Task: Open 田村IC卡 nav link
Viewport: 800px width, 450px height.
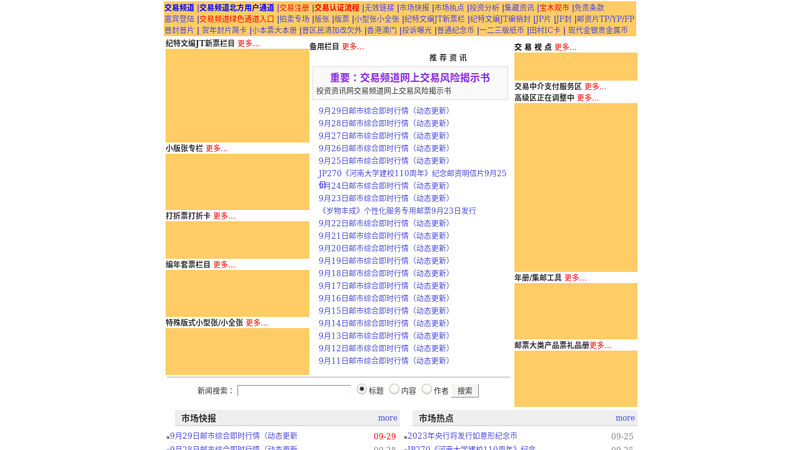Action: click(x=544, y=30)
